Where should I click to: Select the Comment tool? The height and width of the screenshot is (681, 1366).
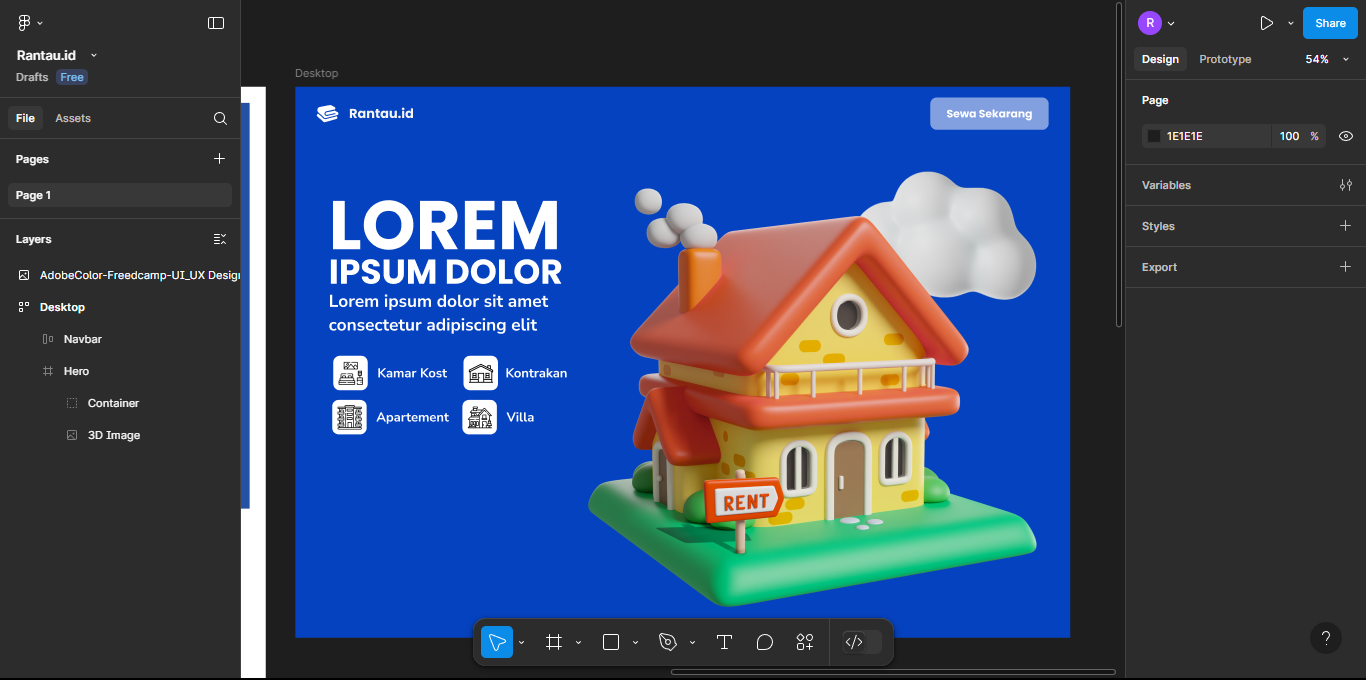point(765,642)
